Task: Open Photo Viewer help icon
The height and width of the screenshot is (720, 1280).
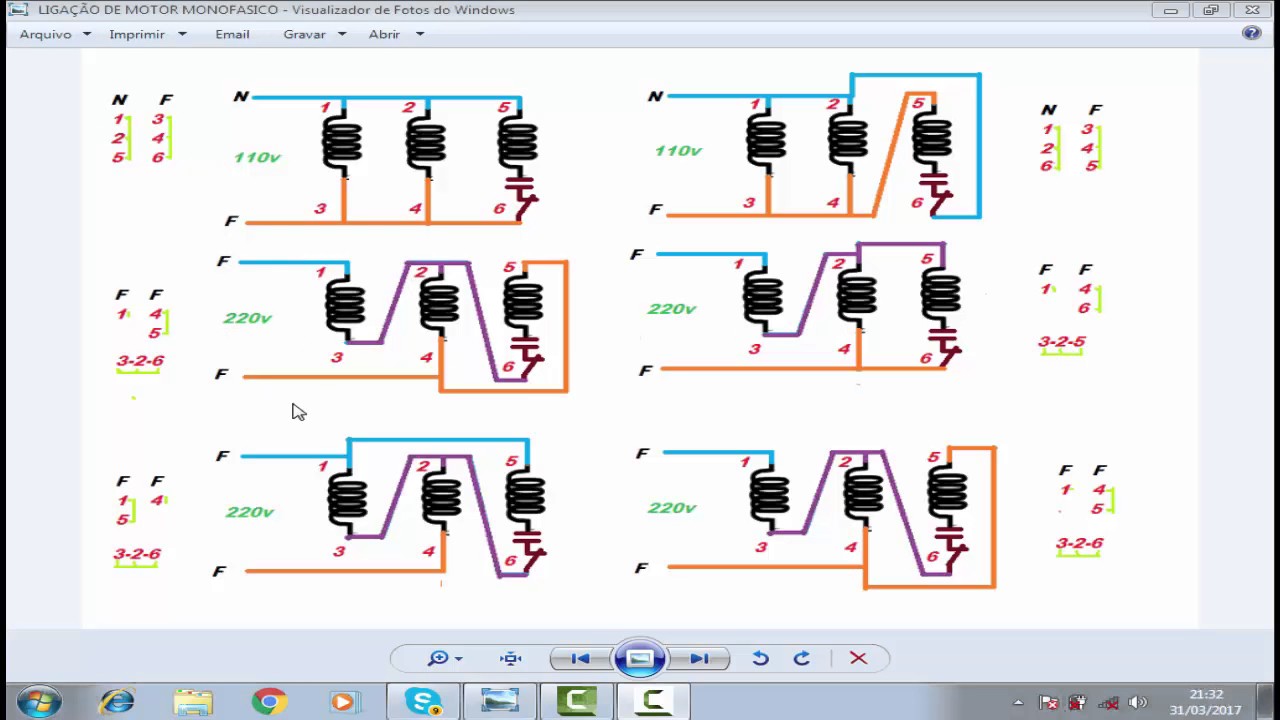Action: click(1251, 33)
